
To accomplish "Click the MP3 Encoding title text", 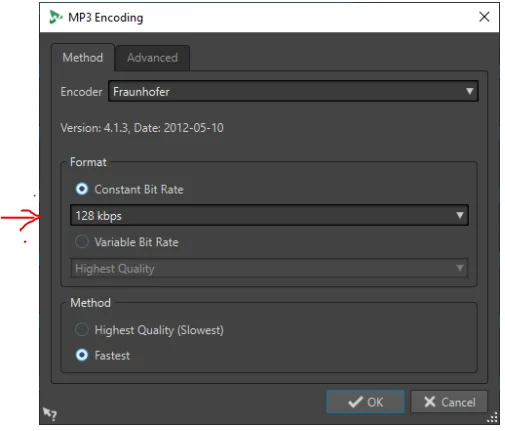I will (x=105, y=17).
